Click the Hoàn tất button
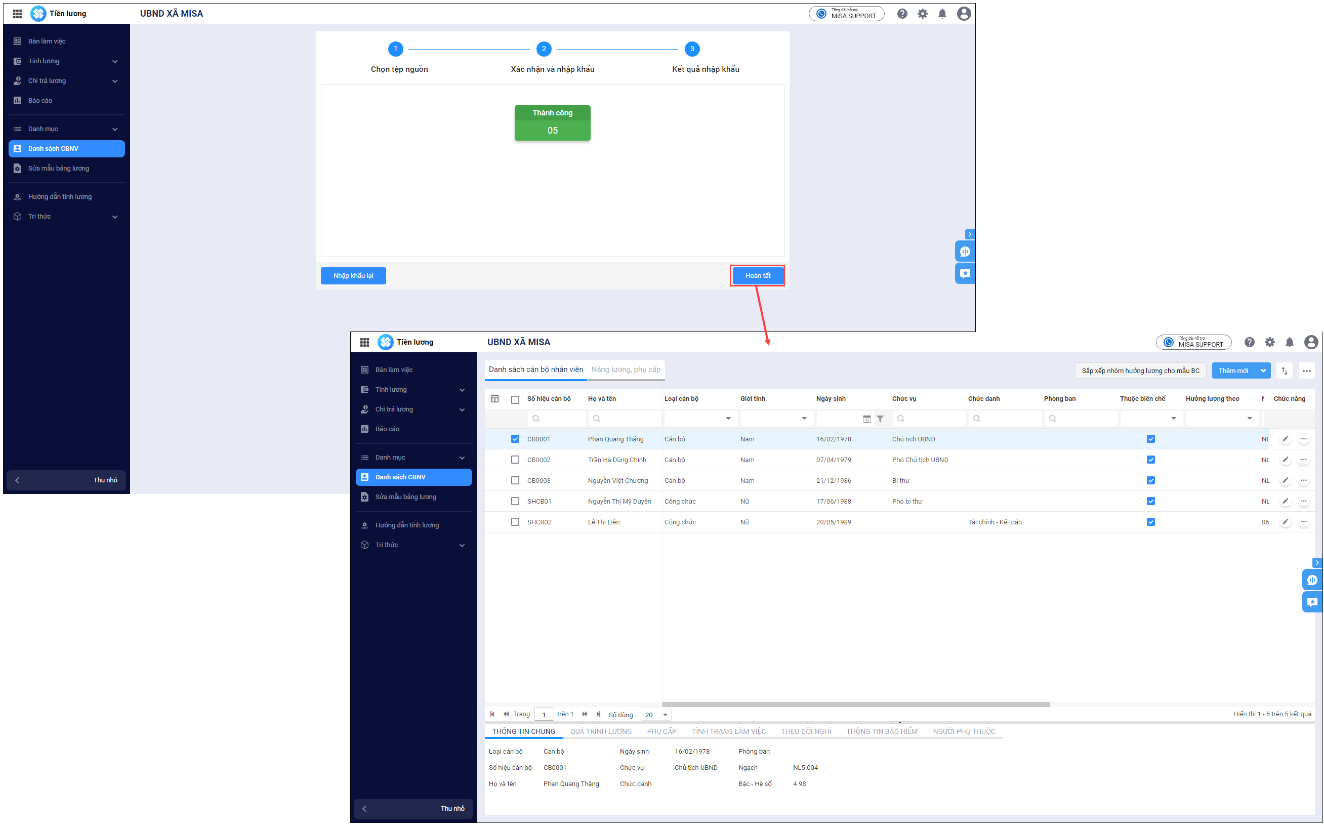 pyautogui.click(x=757, y=275)
